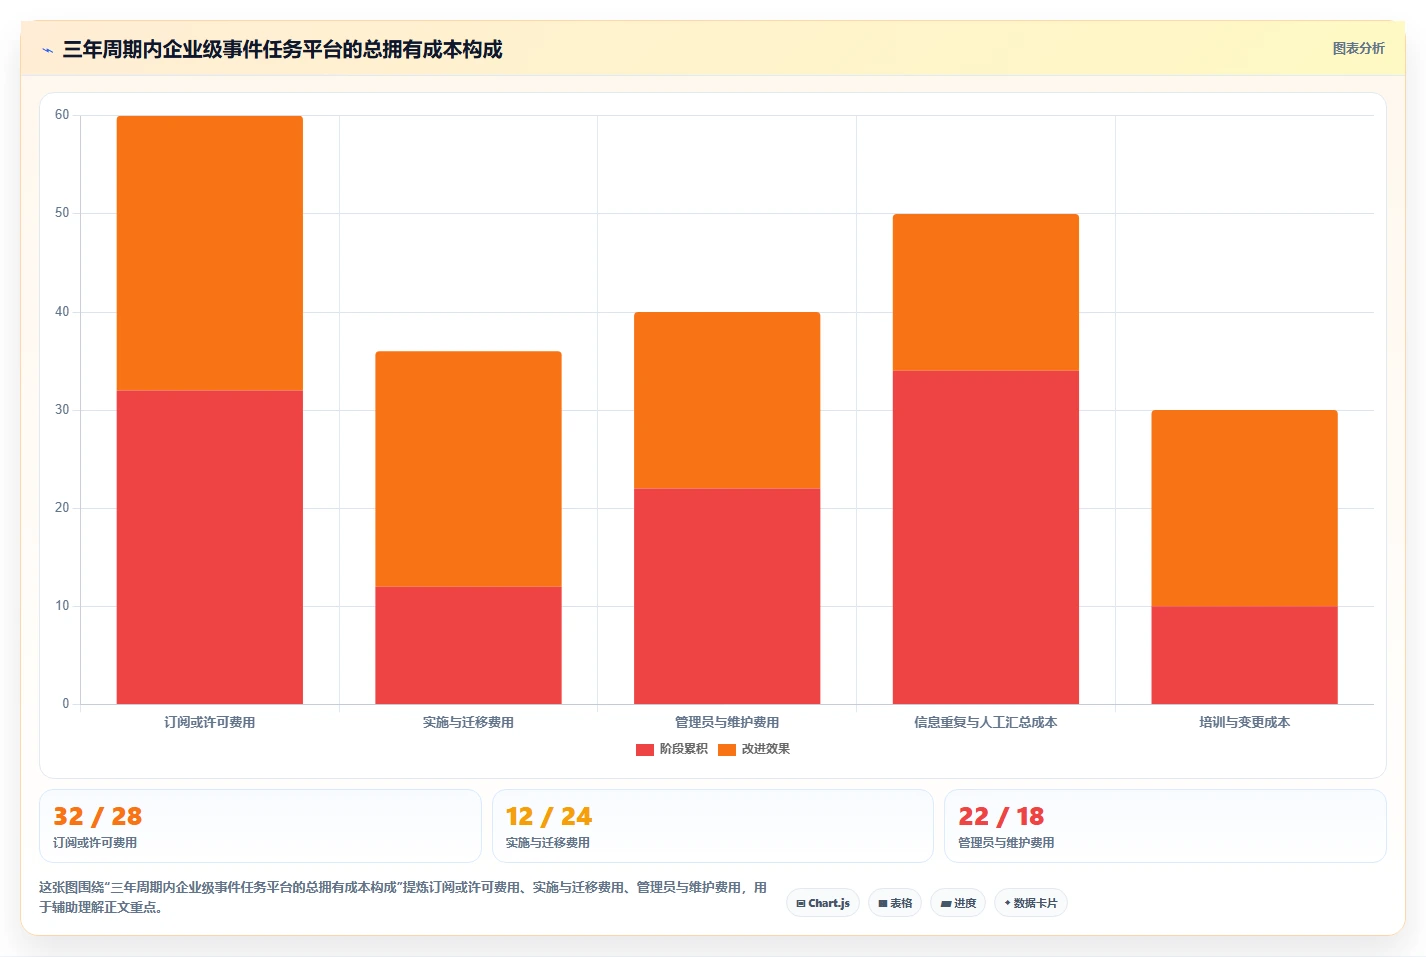Click the orange segment of 管理员与维护费用 bar

(x=727, y=400)
